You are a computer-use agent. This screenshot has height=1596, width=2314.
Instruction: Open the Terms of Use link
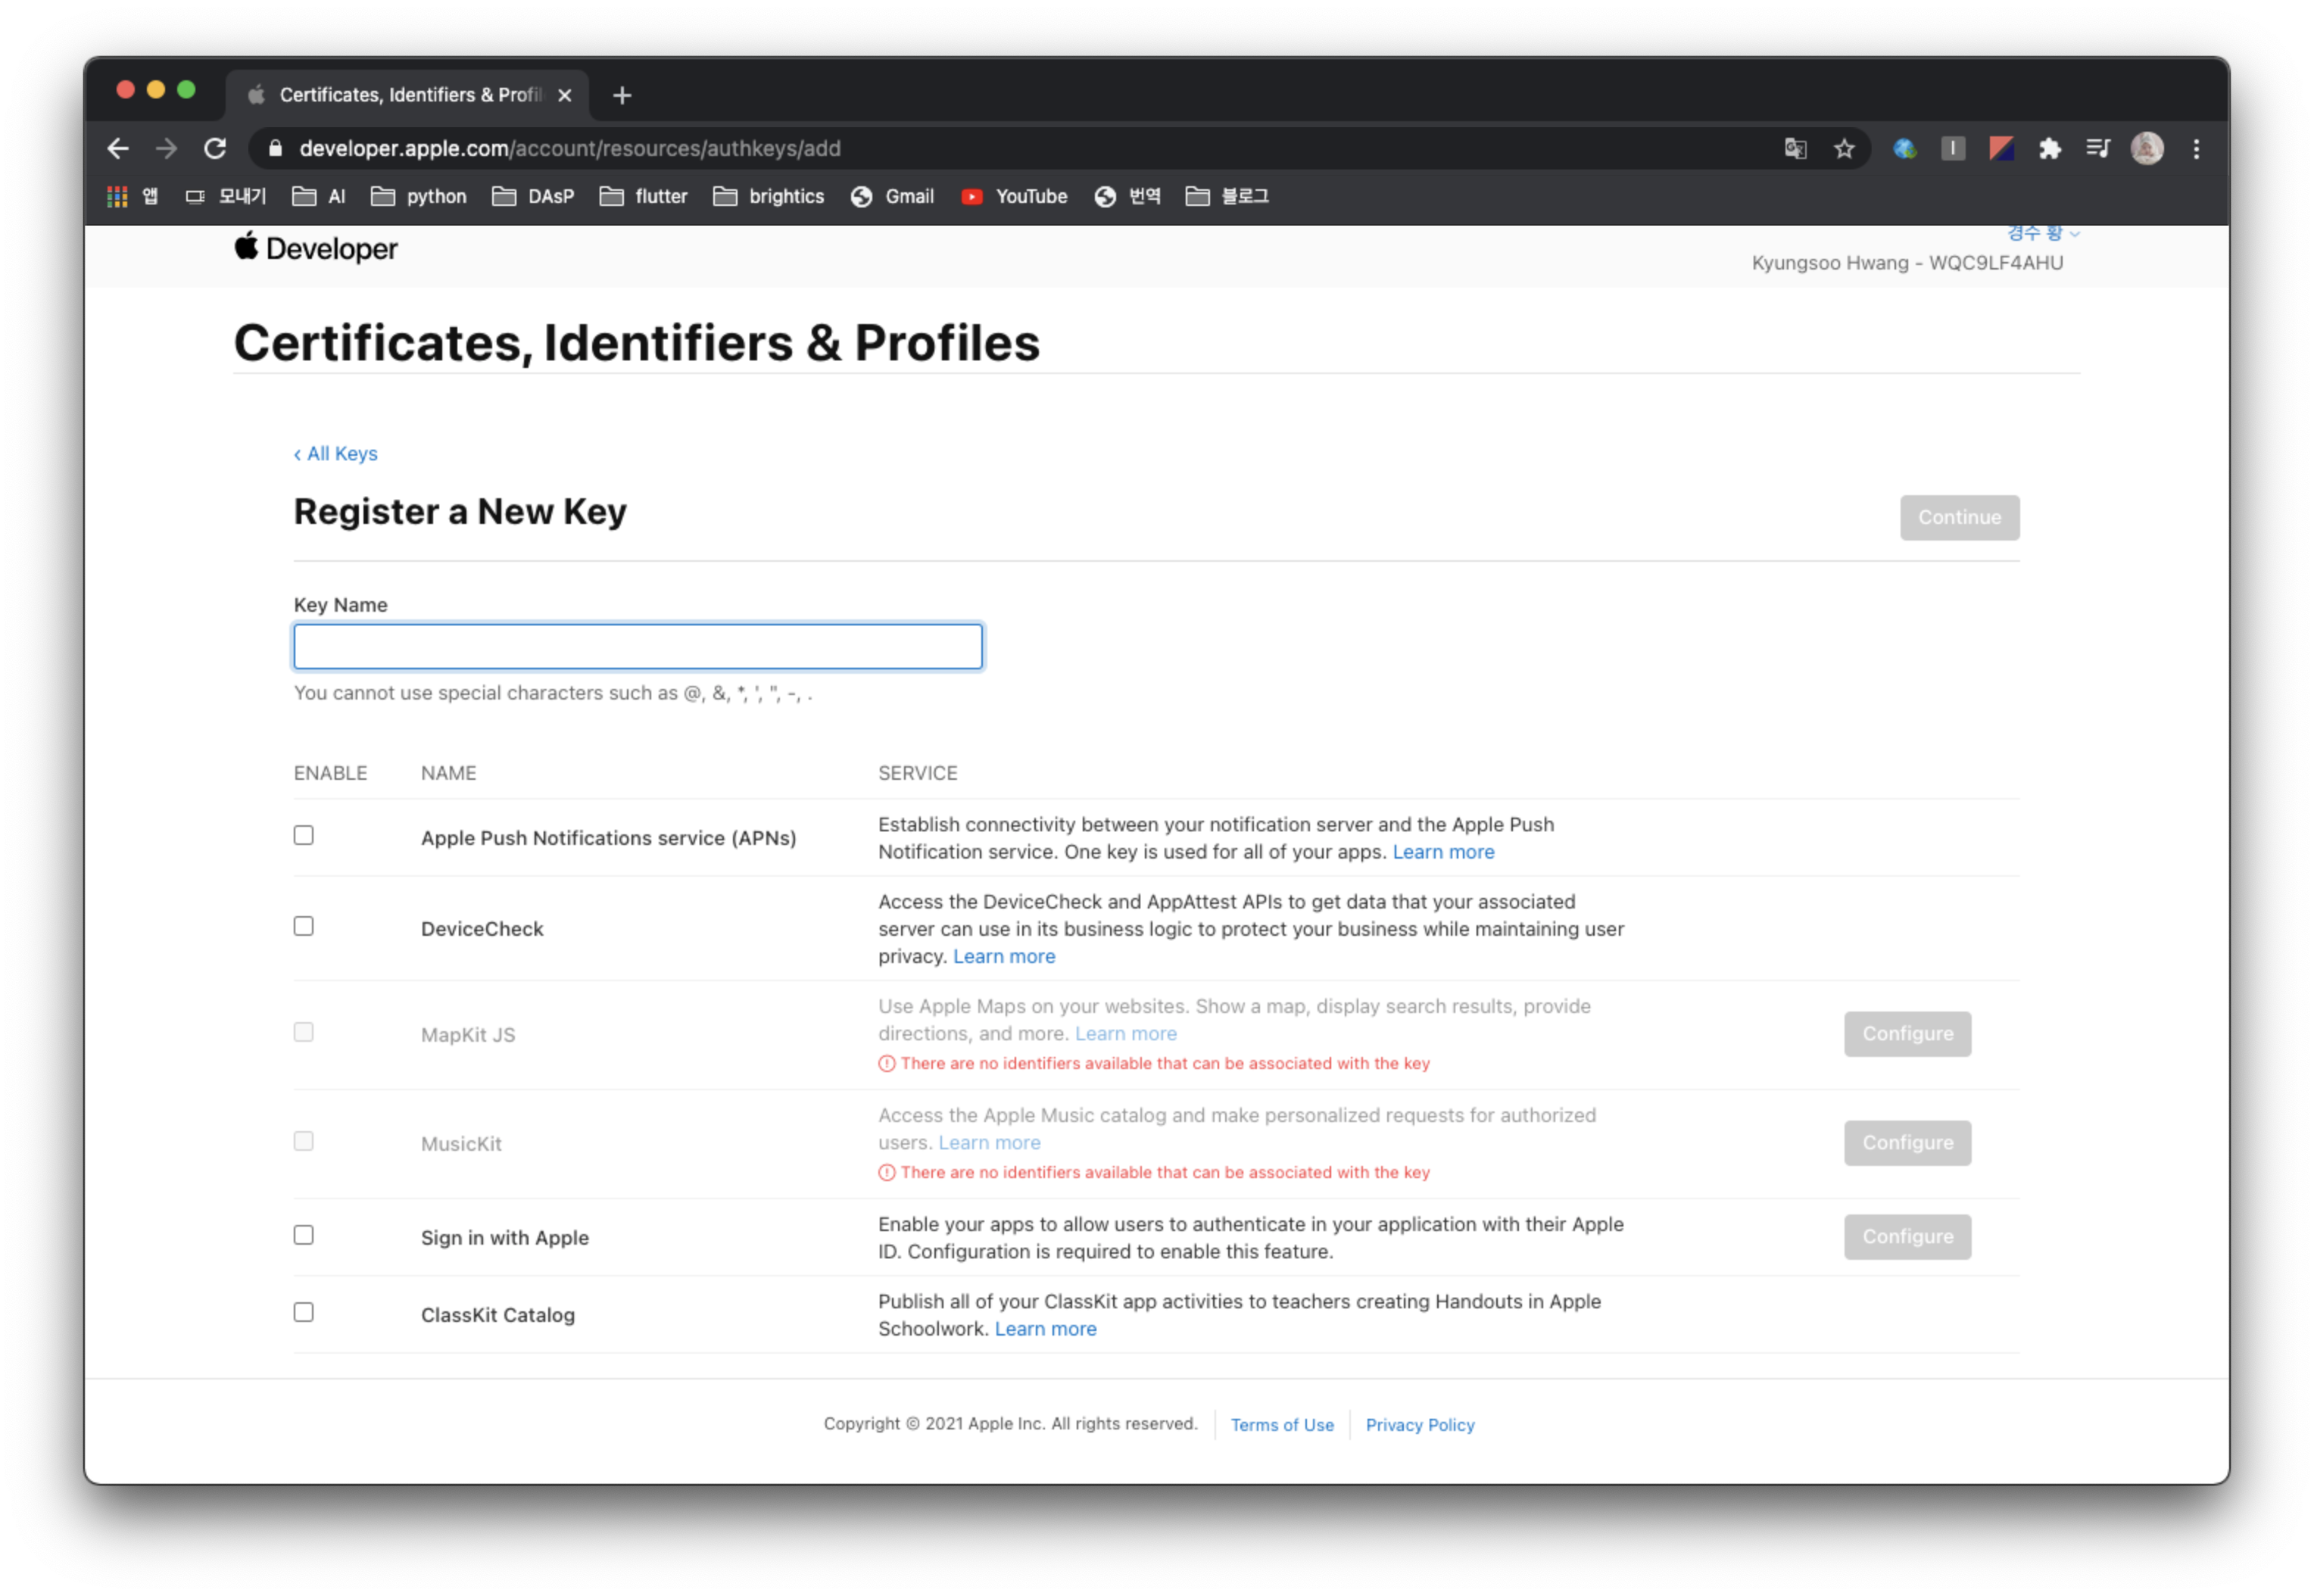coord(1281,1424)
